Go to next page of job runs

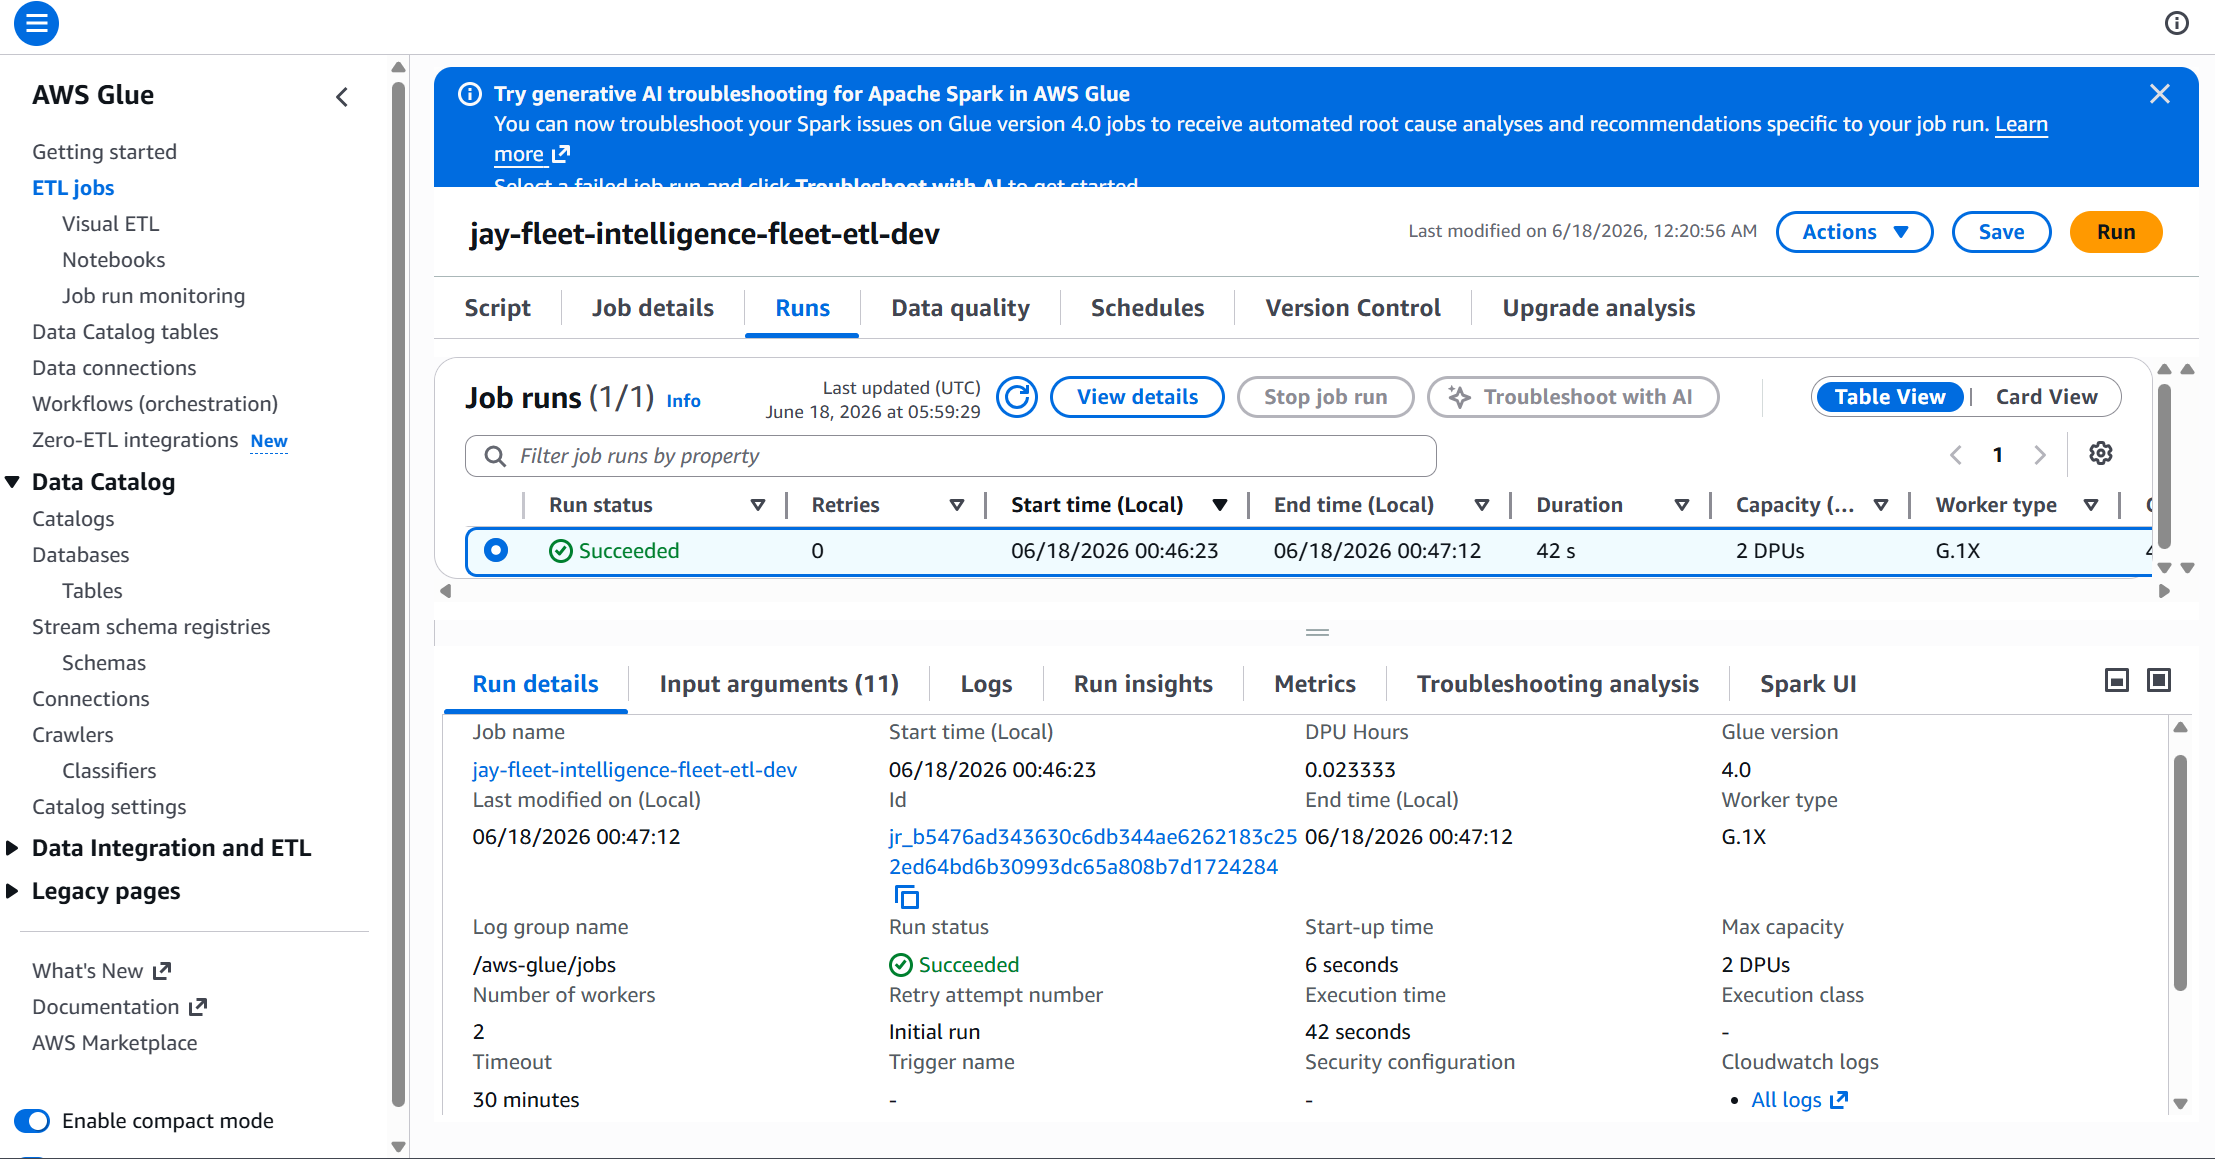click(2040, 455)
